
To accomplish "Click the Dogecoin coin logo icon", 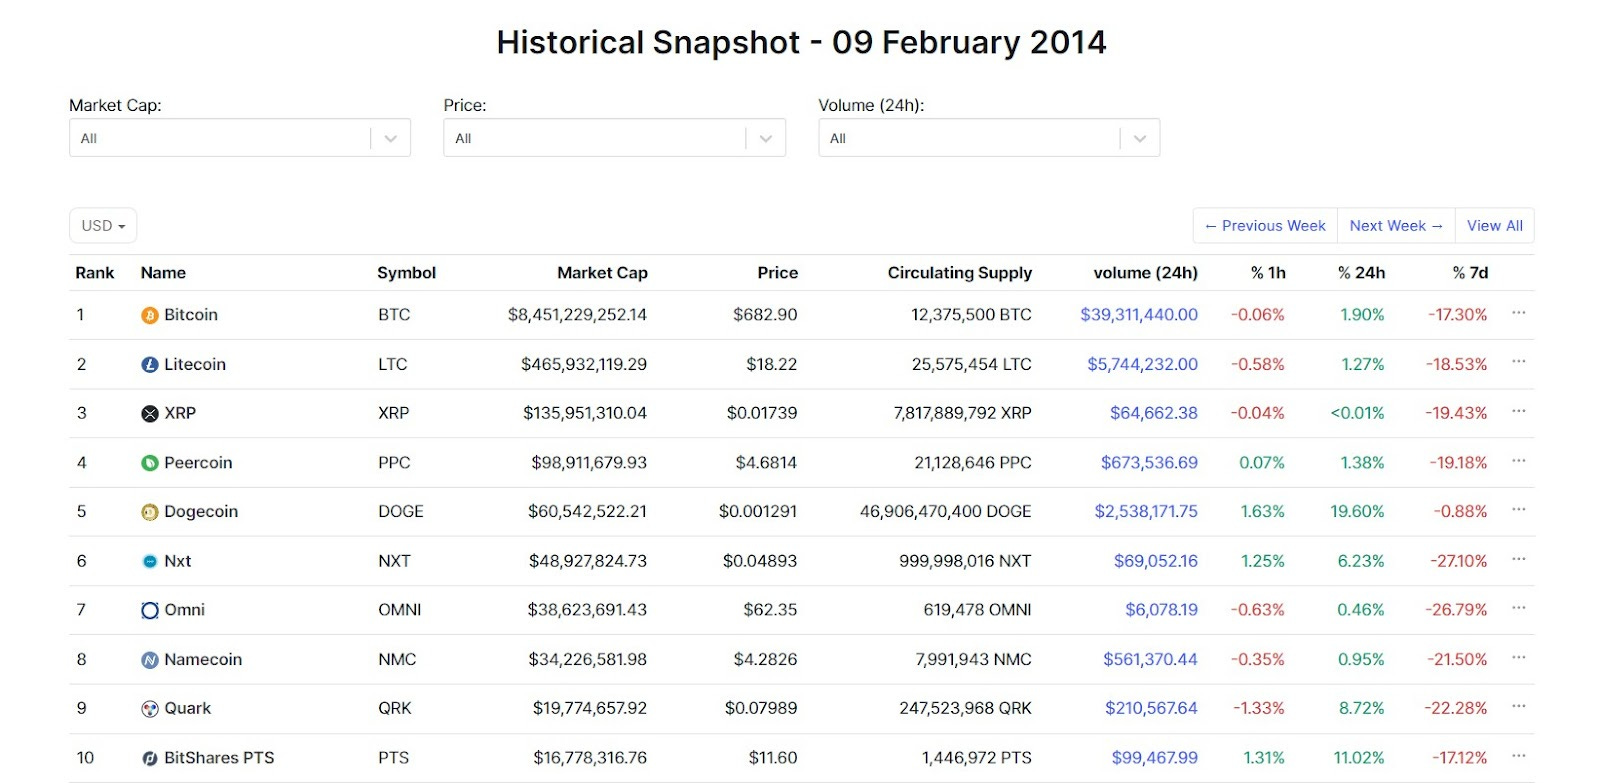I will pos(150,512).
